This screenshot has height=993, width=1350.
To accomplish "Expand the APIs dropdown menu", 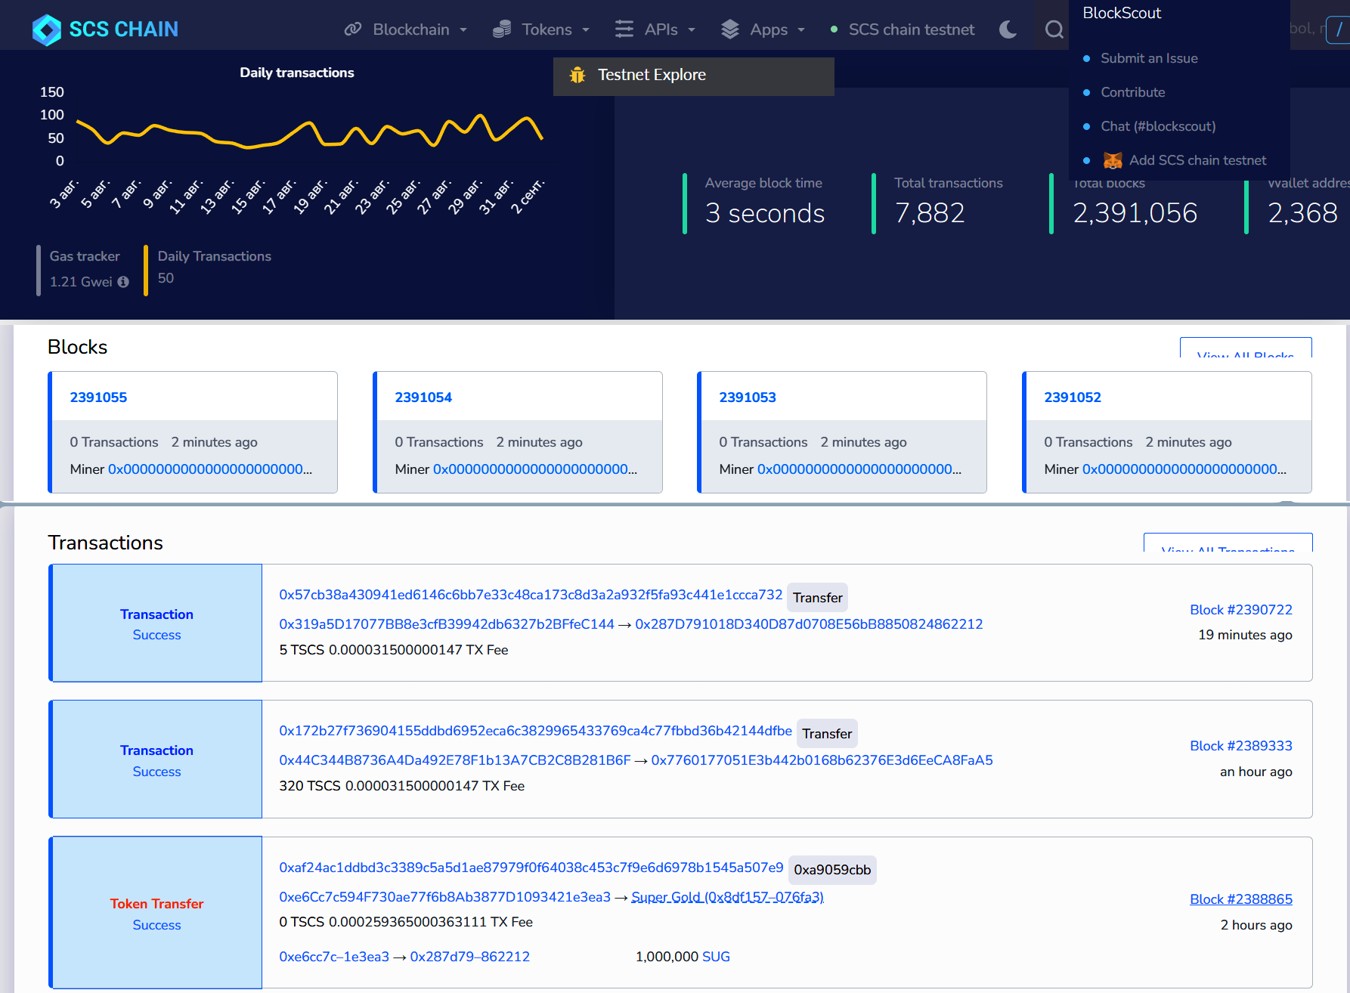I will 655,29.
